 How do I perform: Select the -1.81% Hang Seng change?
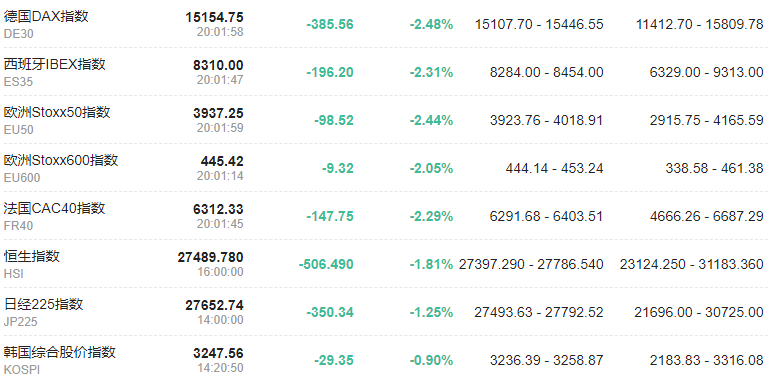point(432,265)
